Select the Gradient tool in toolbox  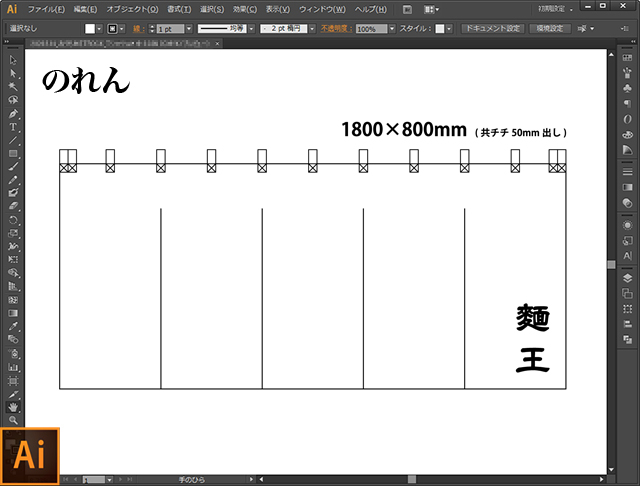(13, 313)
